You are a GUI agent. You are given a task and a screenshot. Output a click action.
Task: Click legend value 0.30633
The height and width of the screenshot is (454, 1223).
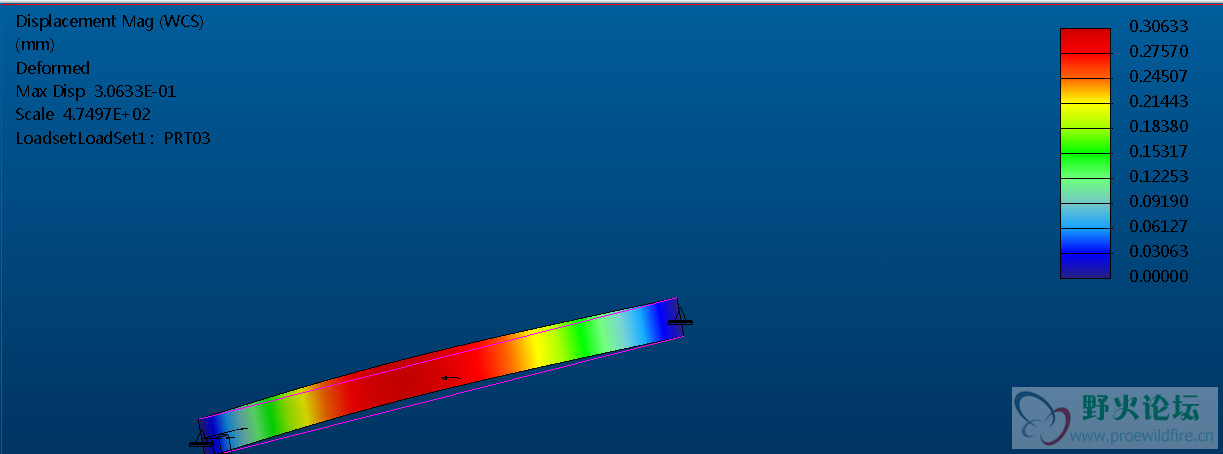pyautogui.click(x=1158, y=26)
